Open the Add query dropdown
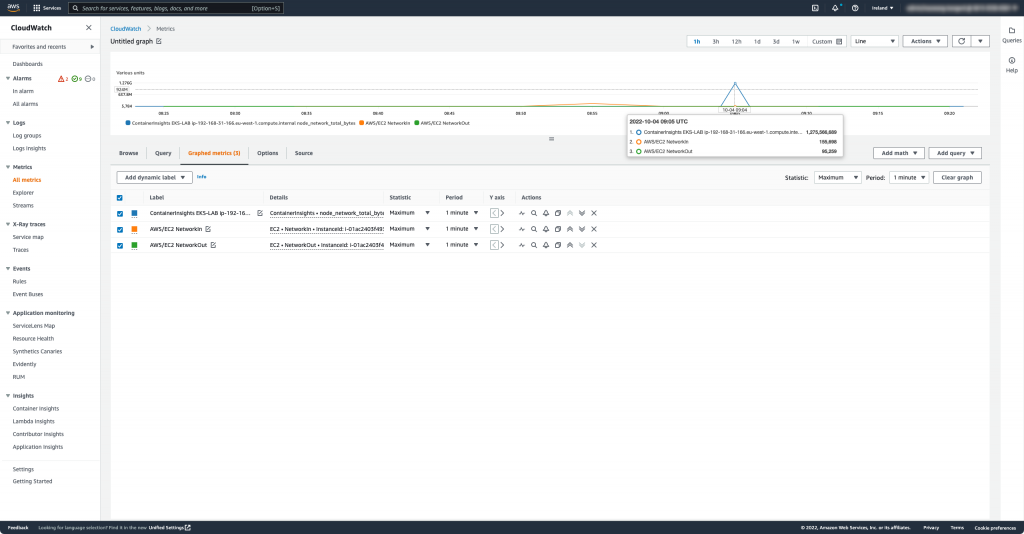This screenshot has height=534, width=1024. click(955, 153)
